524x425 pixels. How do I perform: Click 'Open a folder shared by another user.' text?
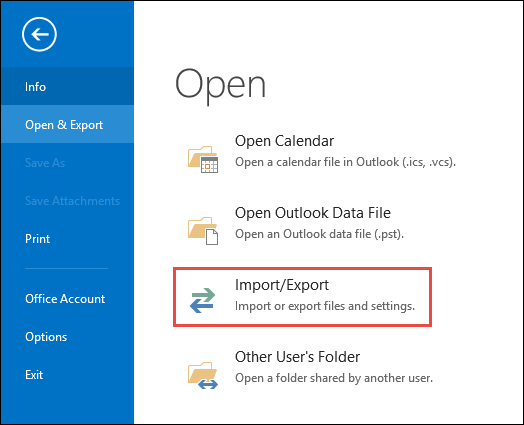[334, 378]
